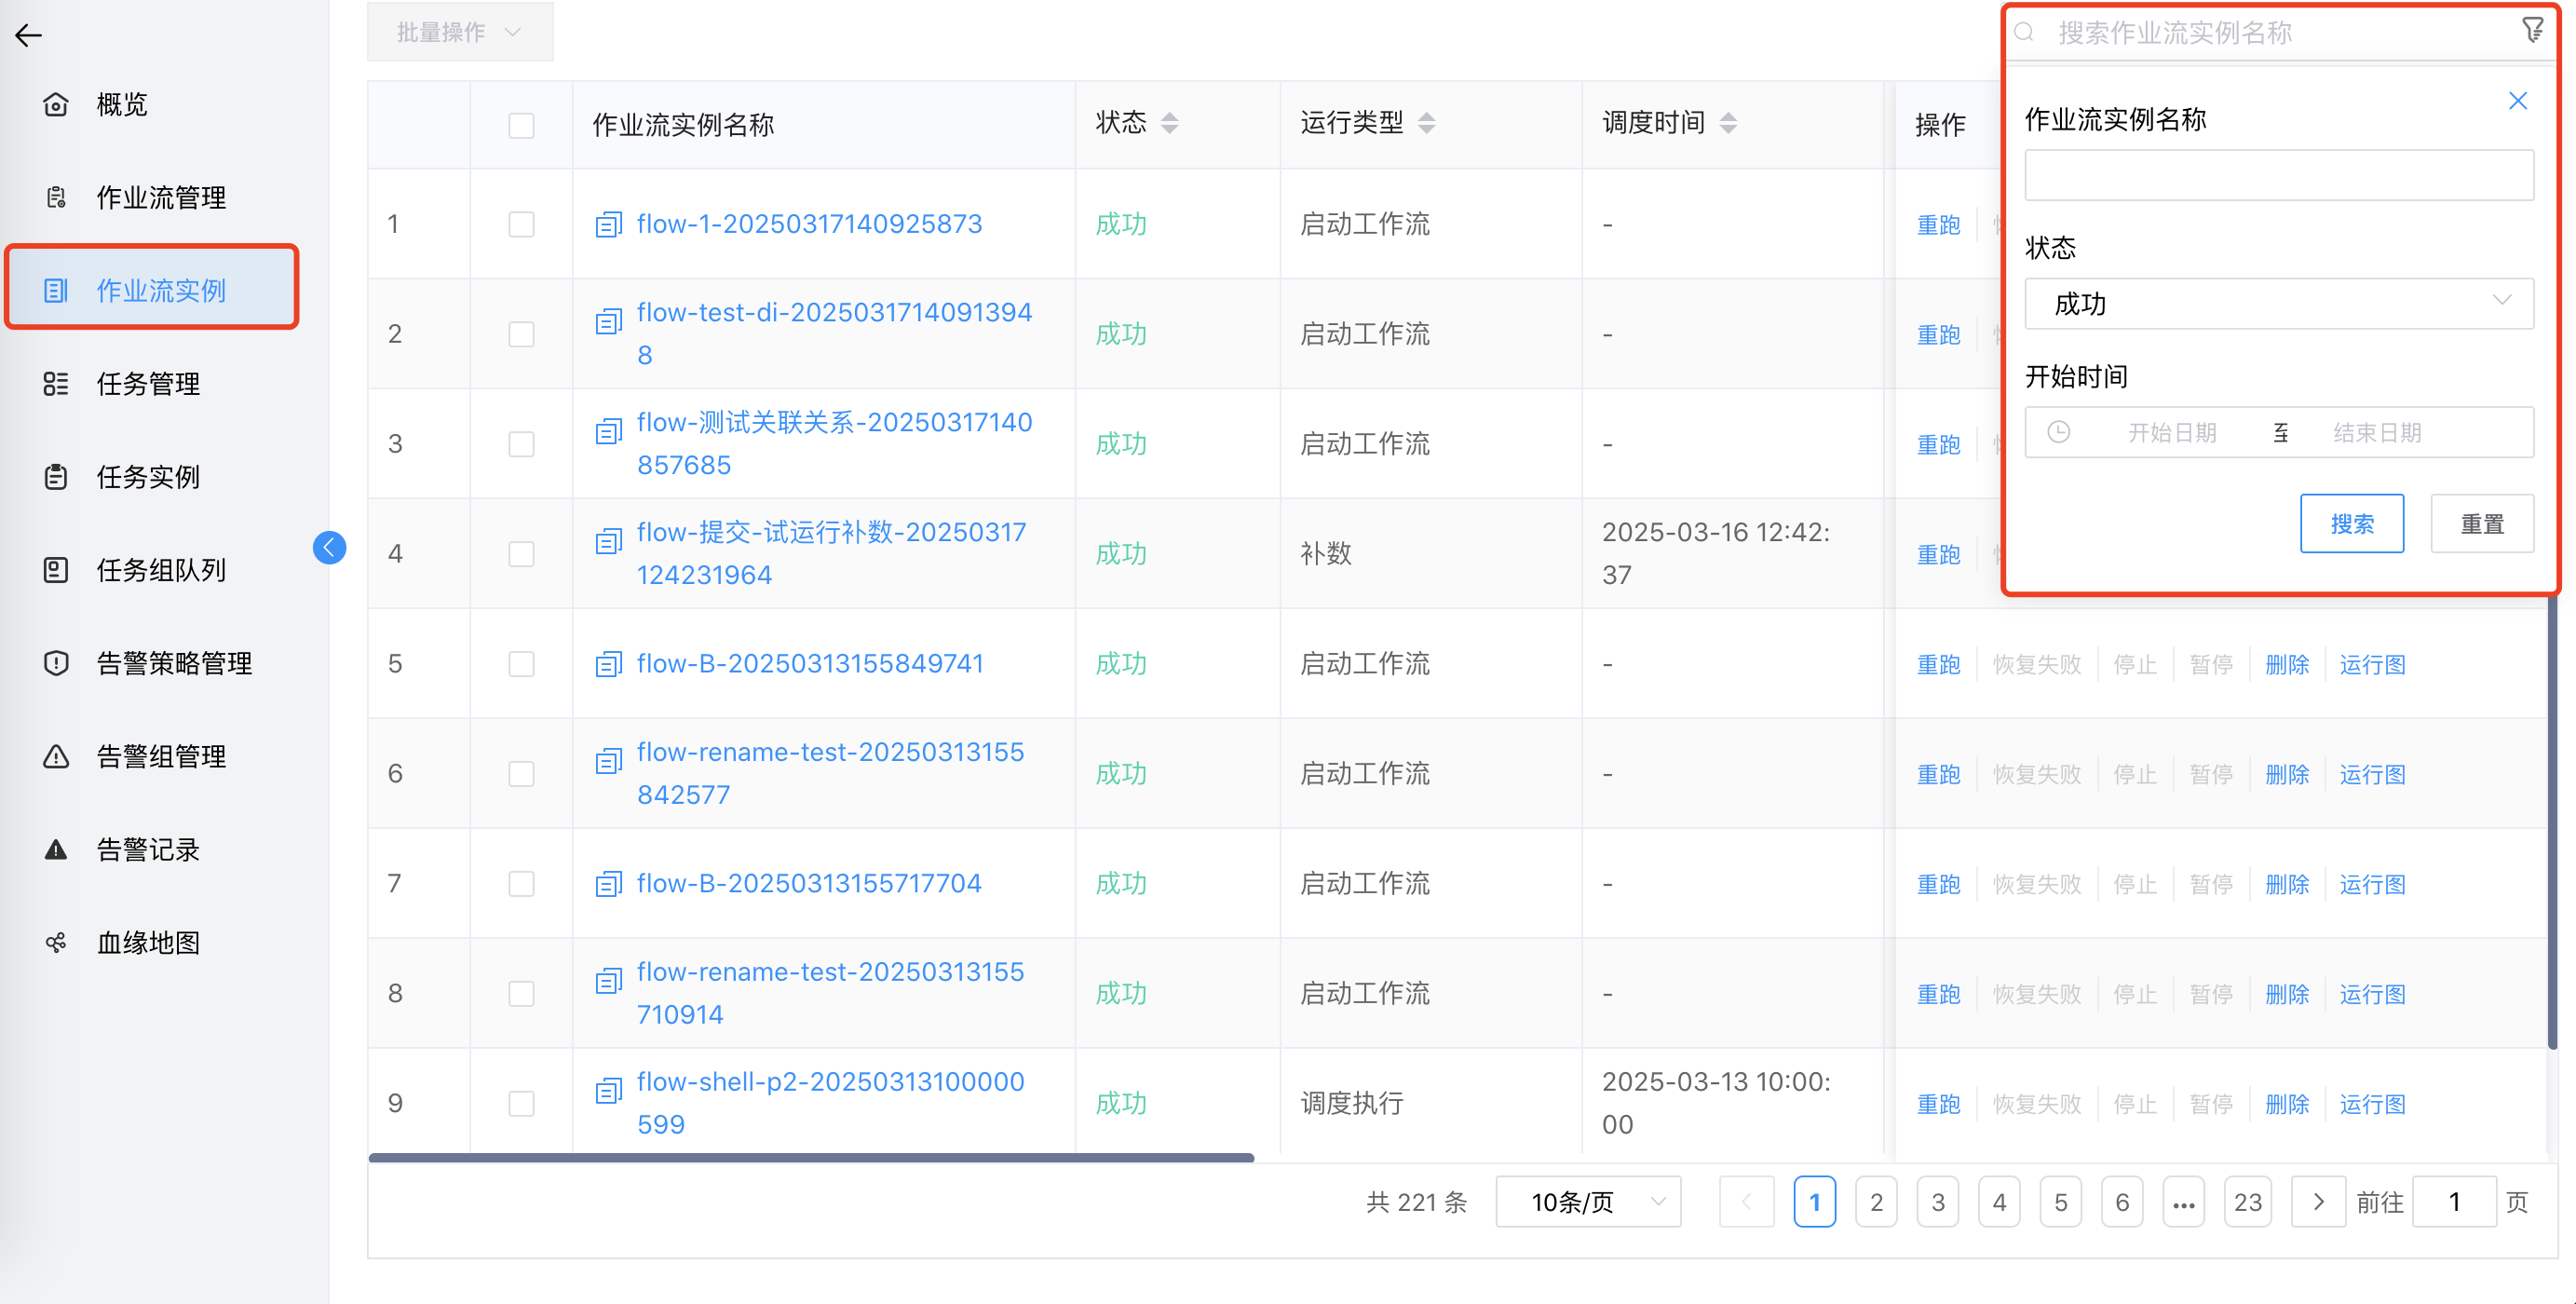The height and width of the screenshot is (1304, 2576).
Task: Open the 10条/页 page size dropdown
Action: coord(1587,1202)
